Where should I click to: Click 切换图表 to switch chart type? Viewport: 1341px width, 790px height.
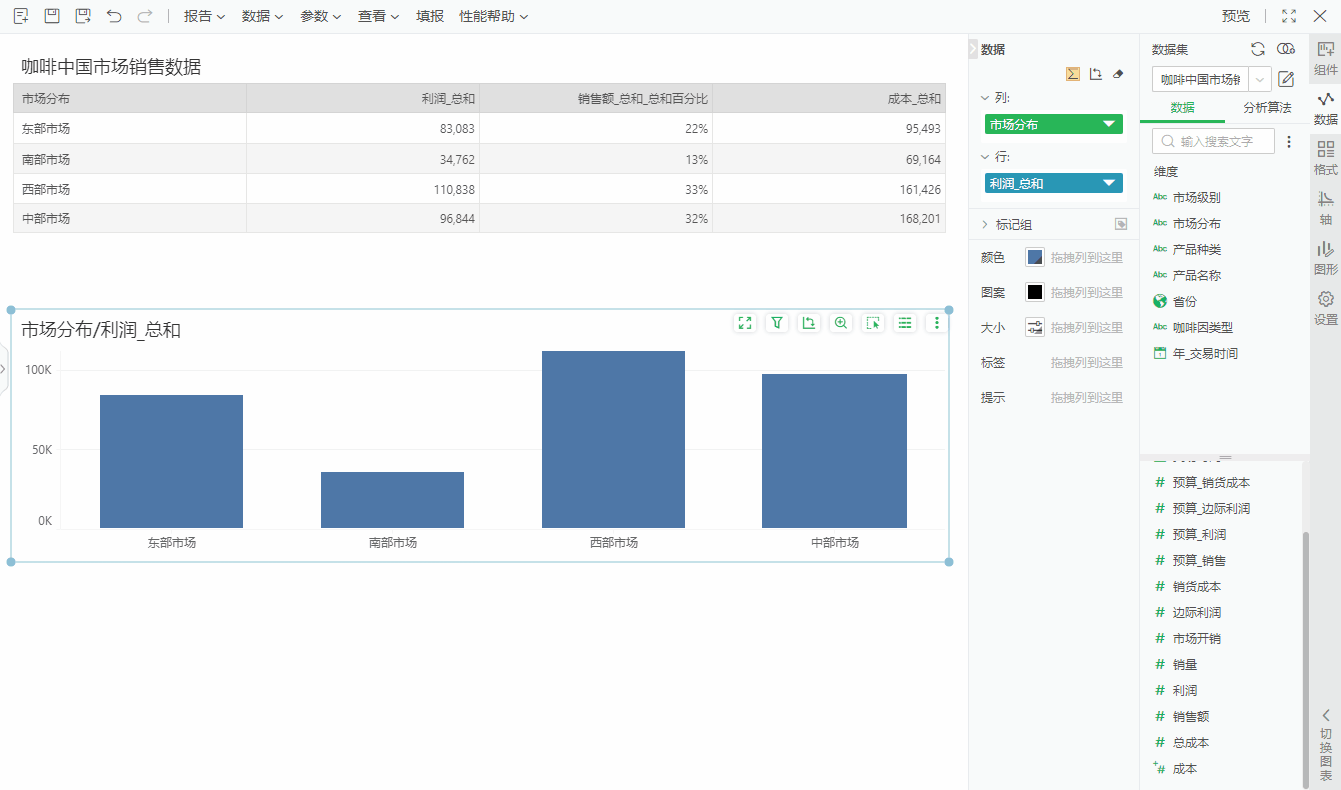point(1326,746)
